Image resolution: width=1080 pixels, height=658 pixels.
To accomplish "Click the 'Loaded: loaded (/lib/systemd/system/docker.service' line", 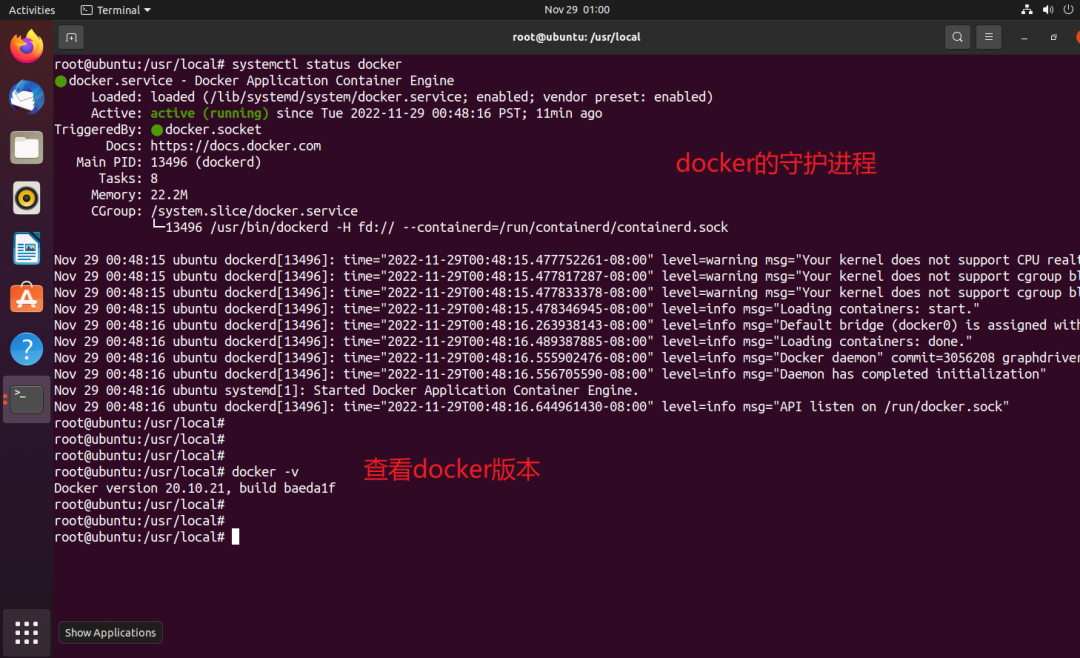I will point(402,97).
